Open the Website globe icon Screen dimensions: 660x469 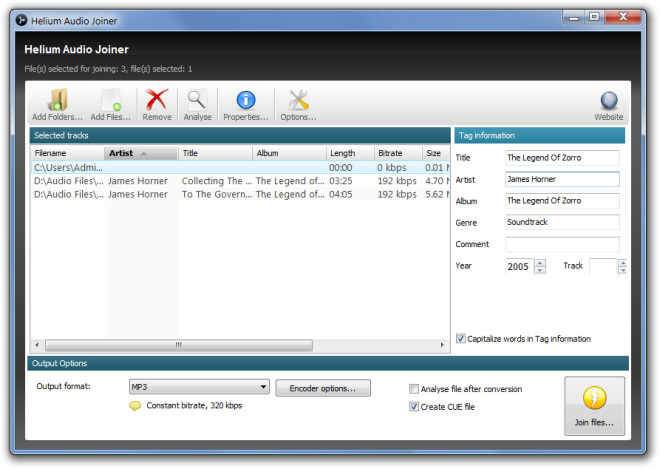[609, 101]
